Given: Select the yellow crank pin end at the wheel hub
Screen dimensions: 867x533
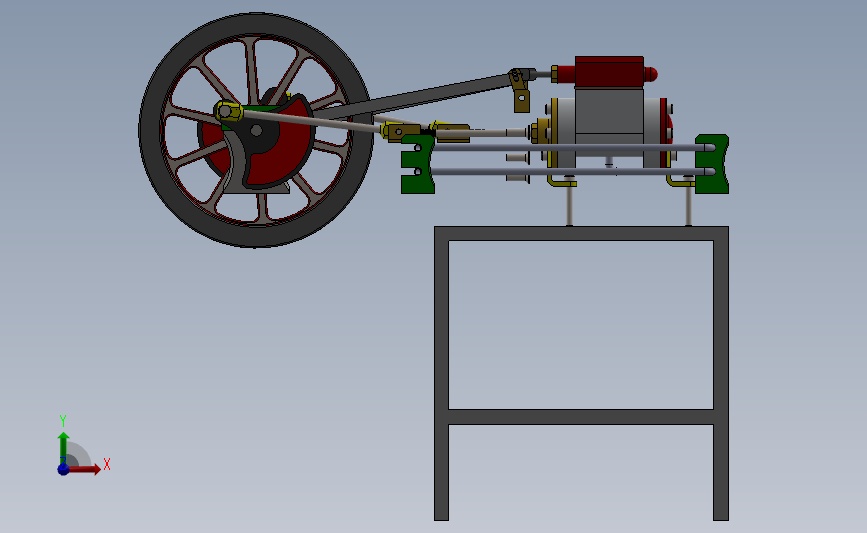Looking at the screenshot, I should [227, 112].
